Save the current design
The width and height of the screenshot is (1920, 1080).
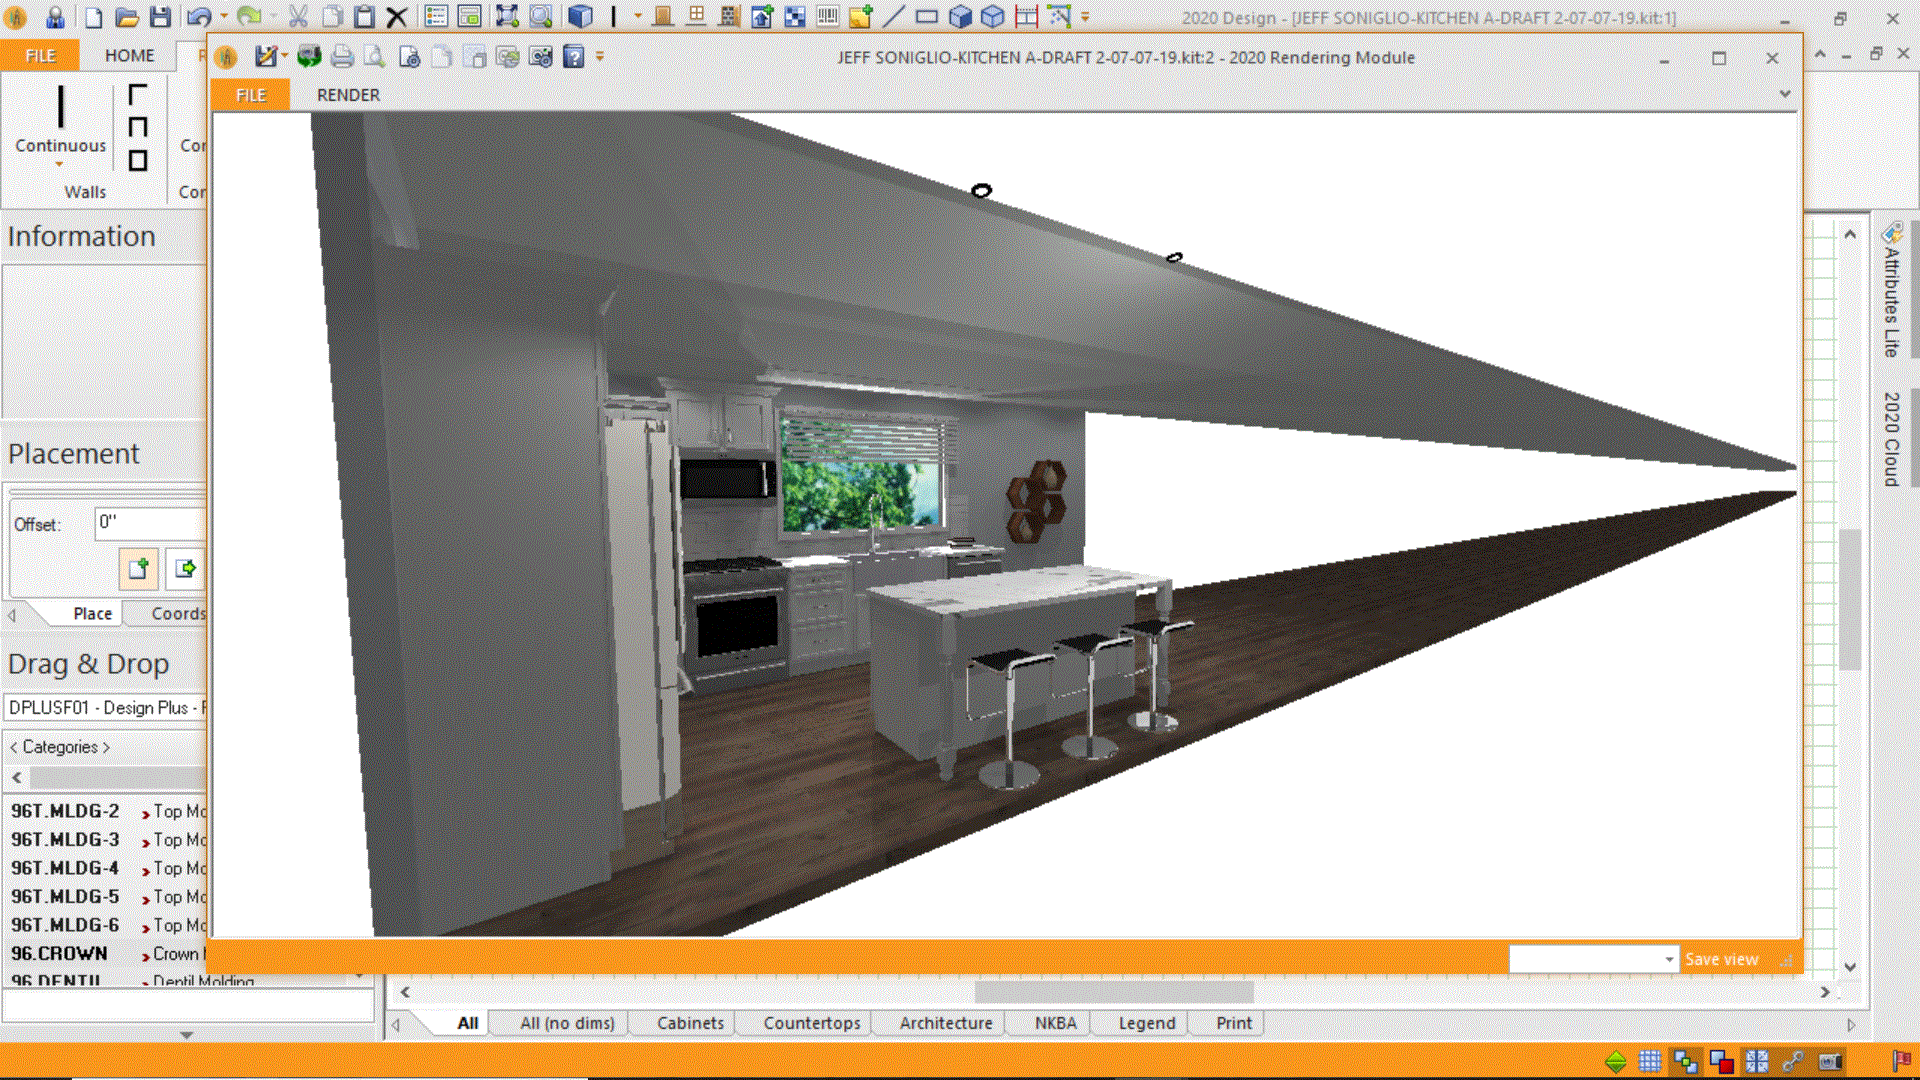tap(160, 17)
